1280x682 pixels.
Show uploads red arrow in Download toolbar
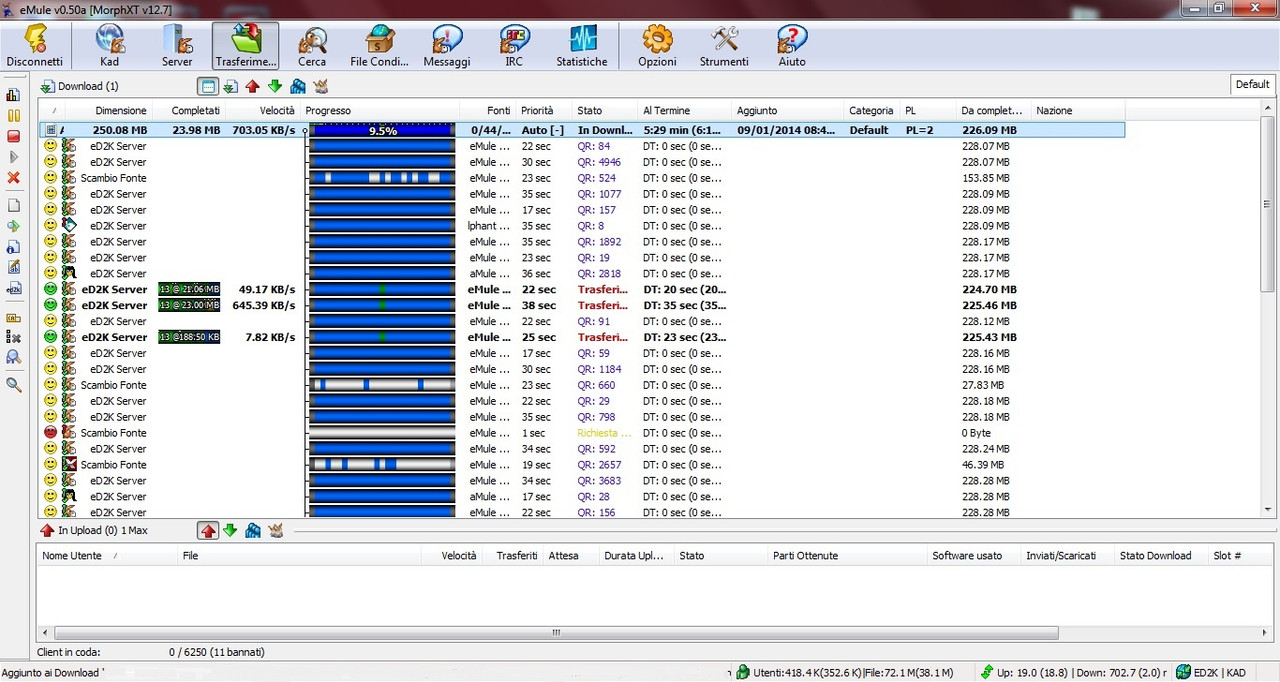click(x=252, y=86)
